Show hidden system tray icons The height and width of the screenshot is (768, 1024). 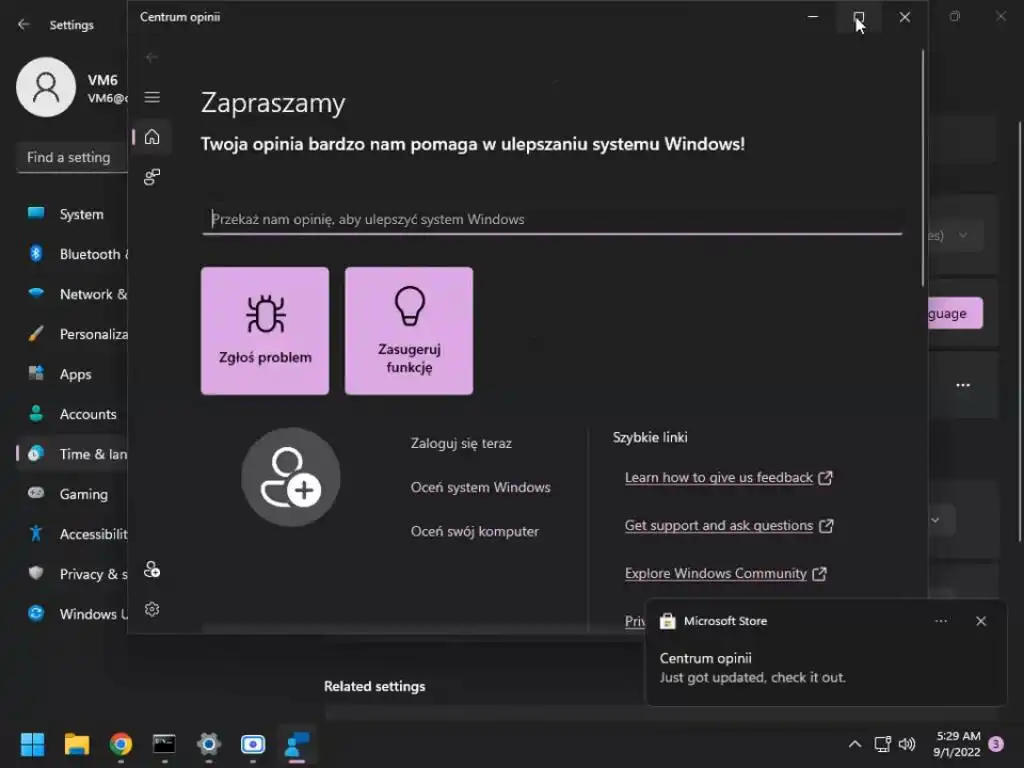[855, 744]
